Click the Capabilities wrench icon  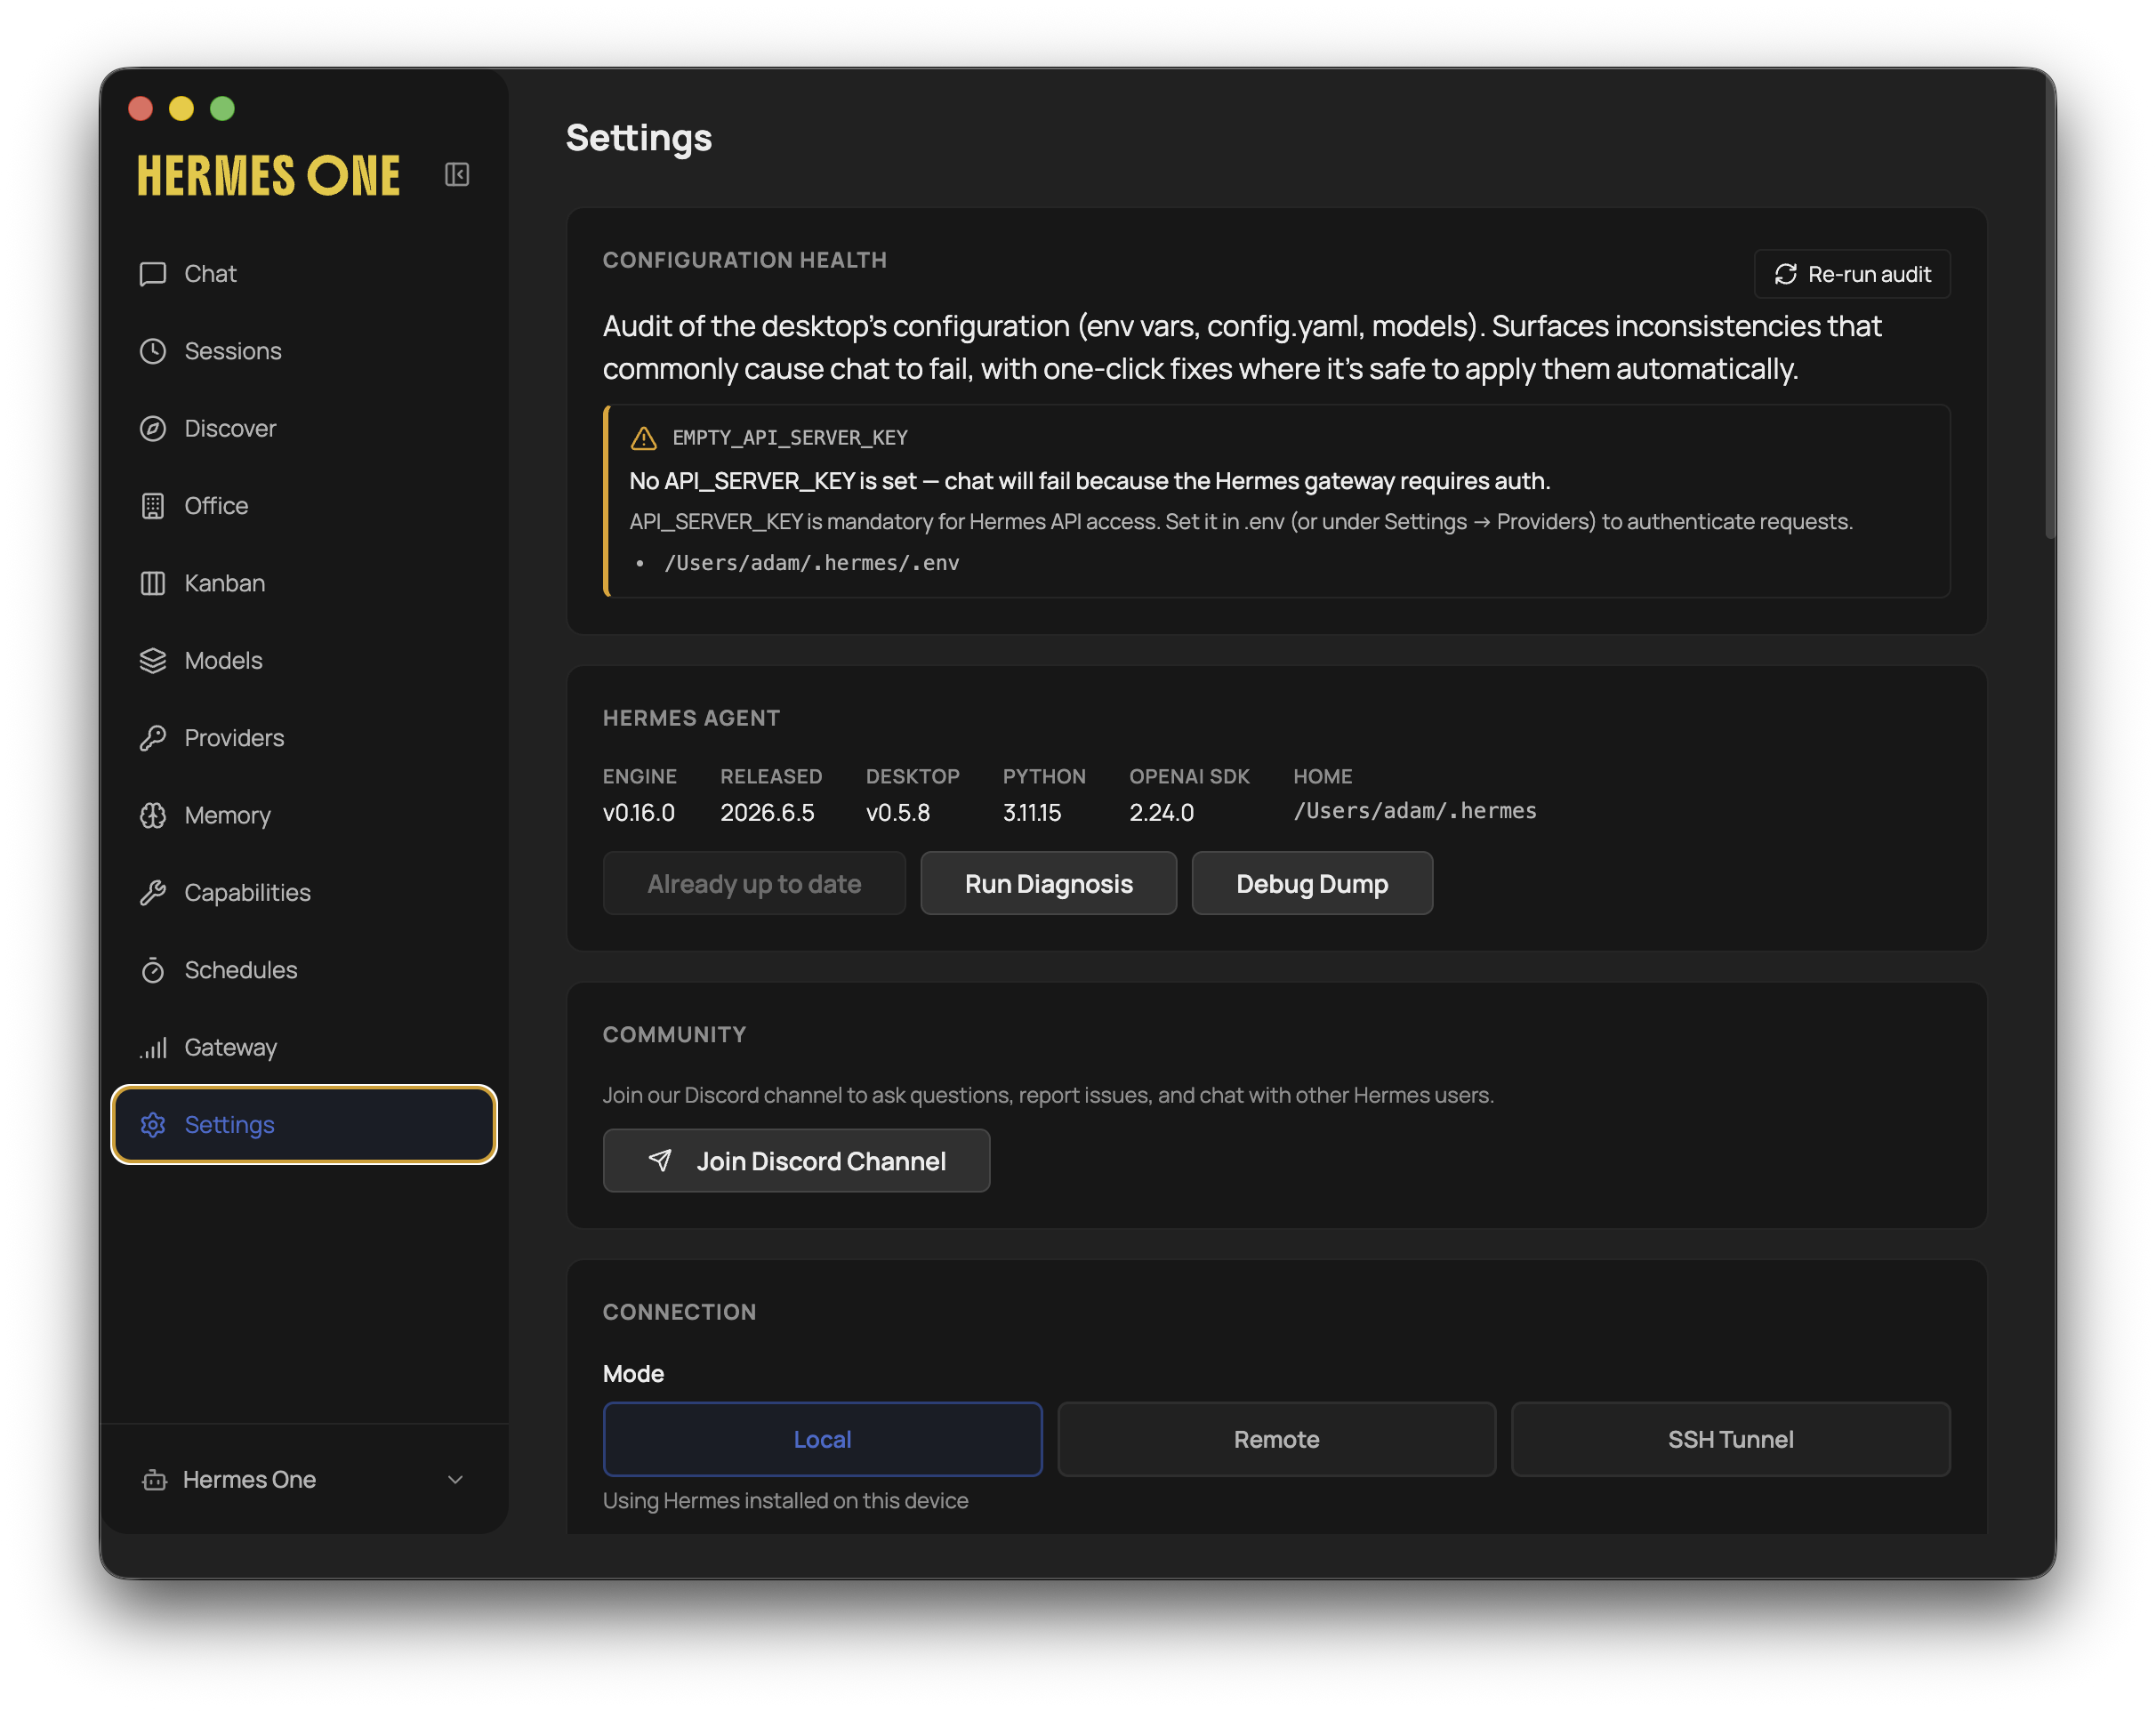(153, 893)
